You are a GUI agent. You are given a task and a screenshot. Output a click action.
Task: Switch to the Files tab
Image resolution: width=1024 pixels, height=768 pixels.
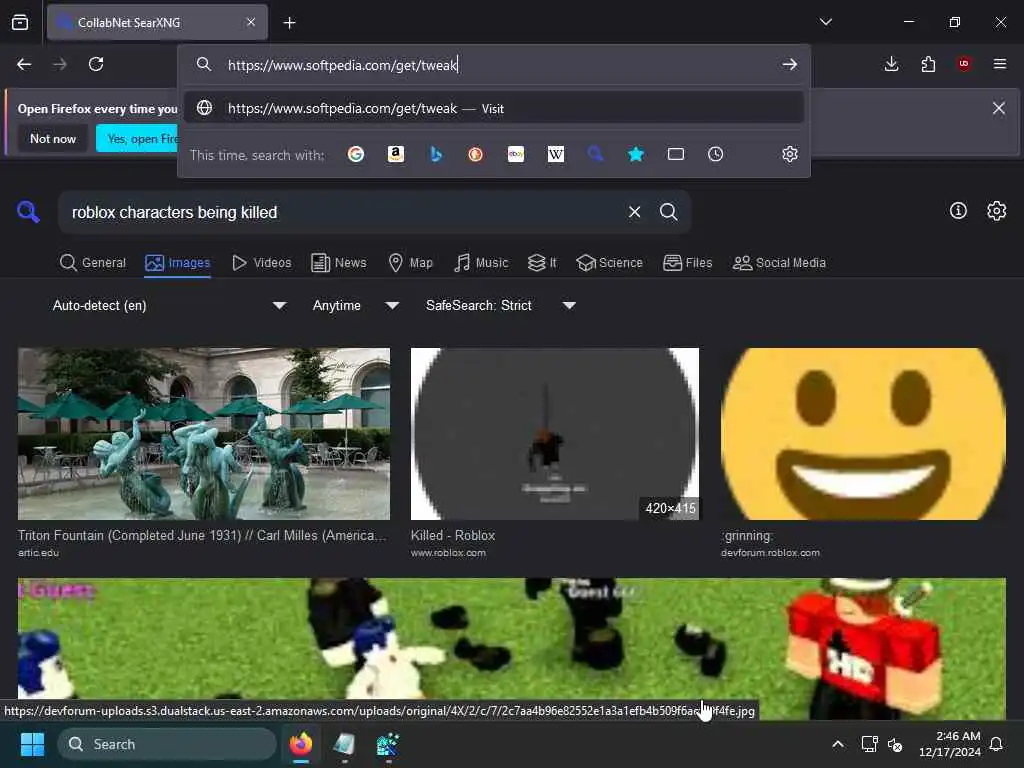click(688, 263)
